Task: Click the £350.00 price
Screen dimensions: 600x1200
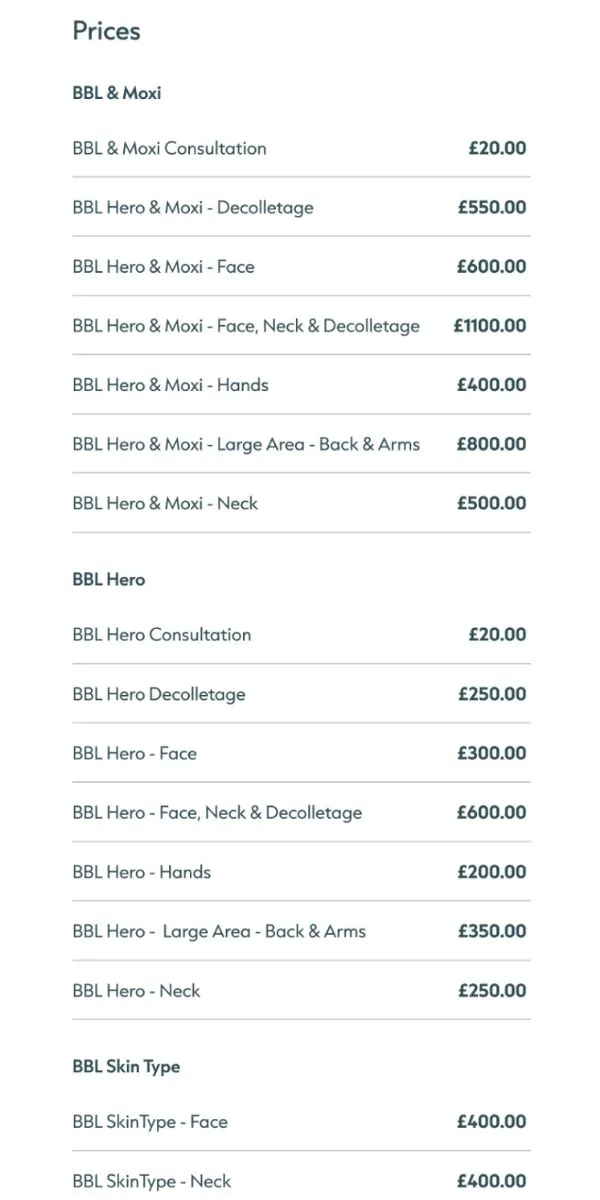Action: coord(491,931)
